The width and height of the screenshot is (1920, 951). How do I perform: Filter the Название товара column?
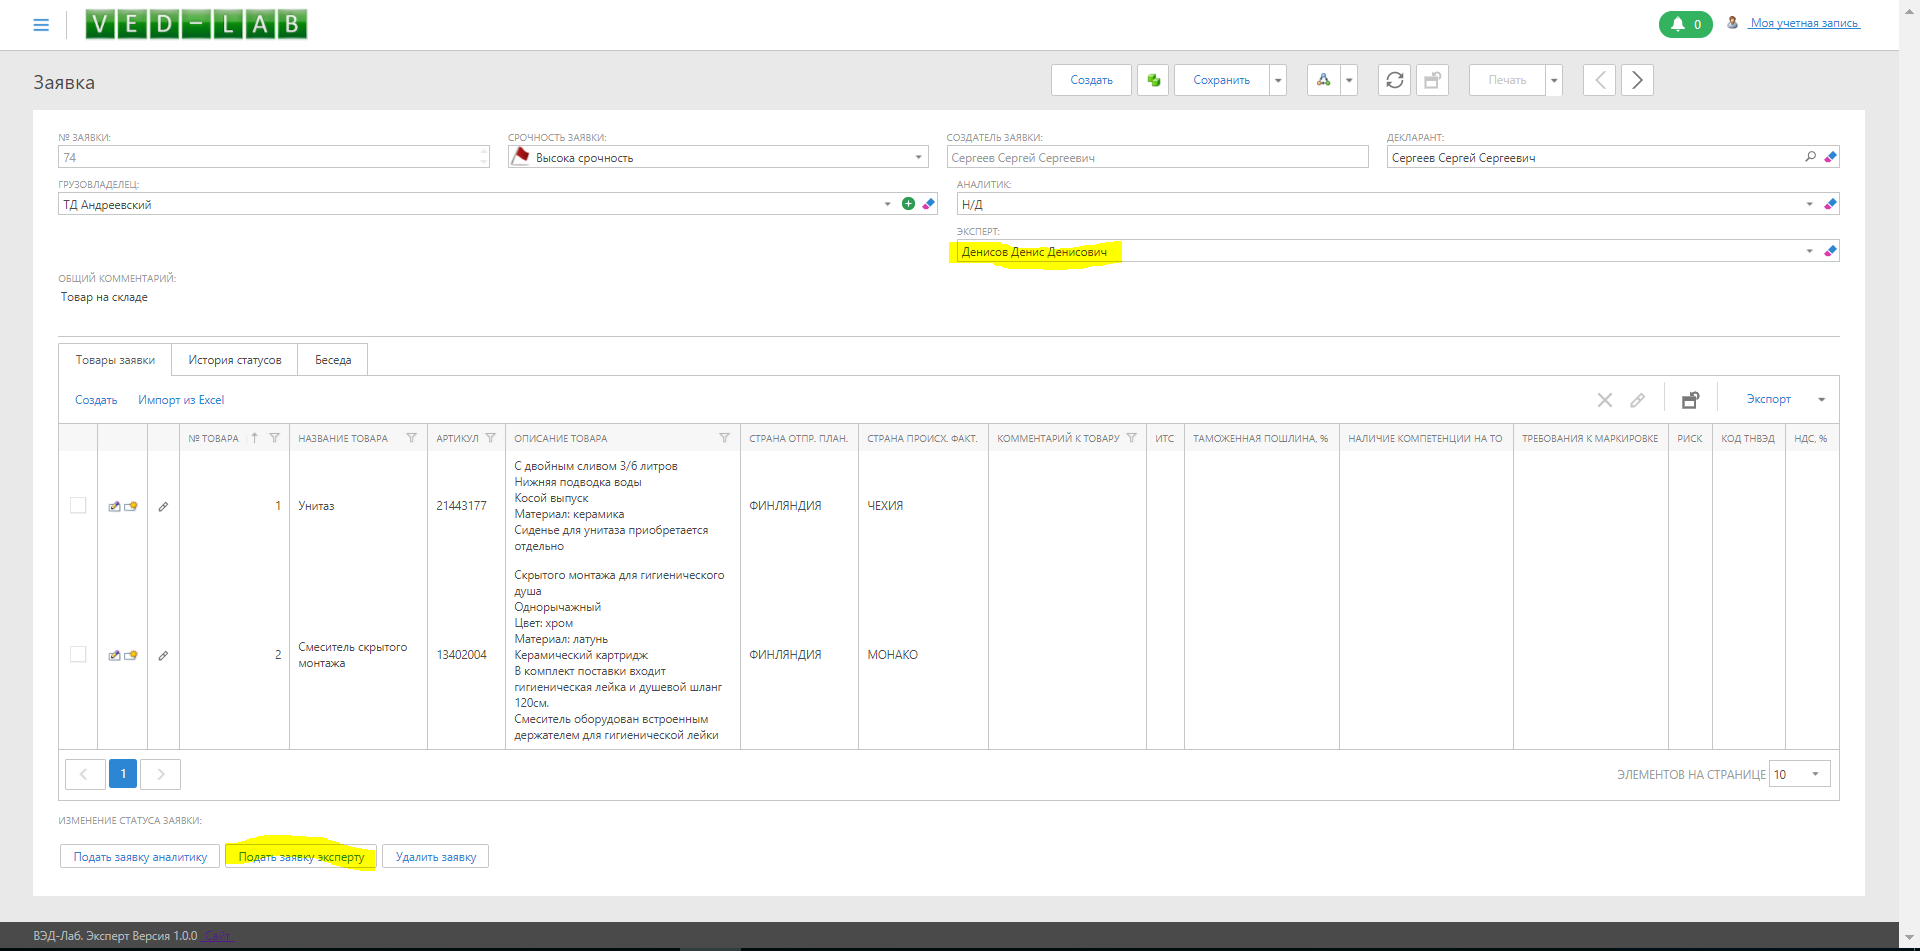click(x=411, y=438)
